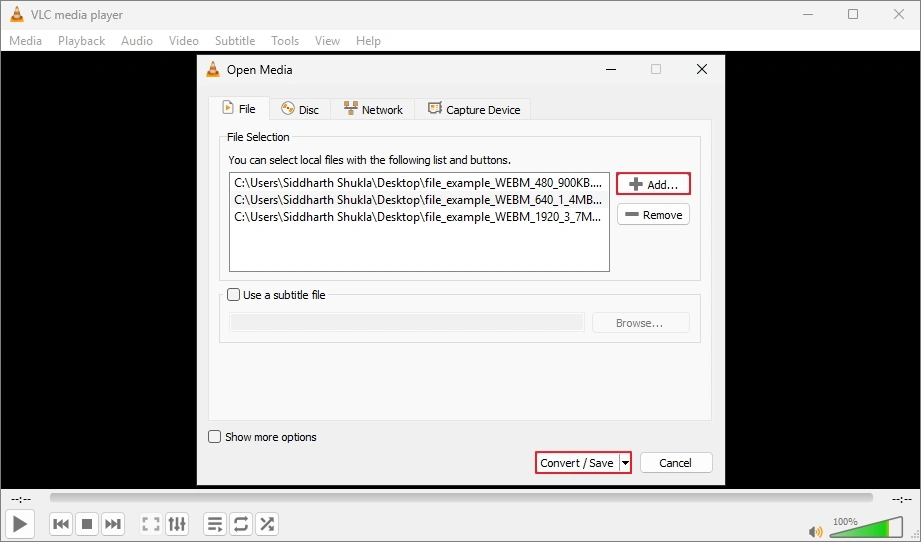Screen dimensions: 921x542
Task: Select file_example_WEBM_1920_3_7M entry
Action: (419, 217)
